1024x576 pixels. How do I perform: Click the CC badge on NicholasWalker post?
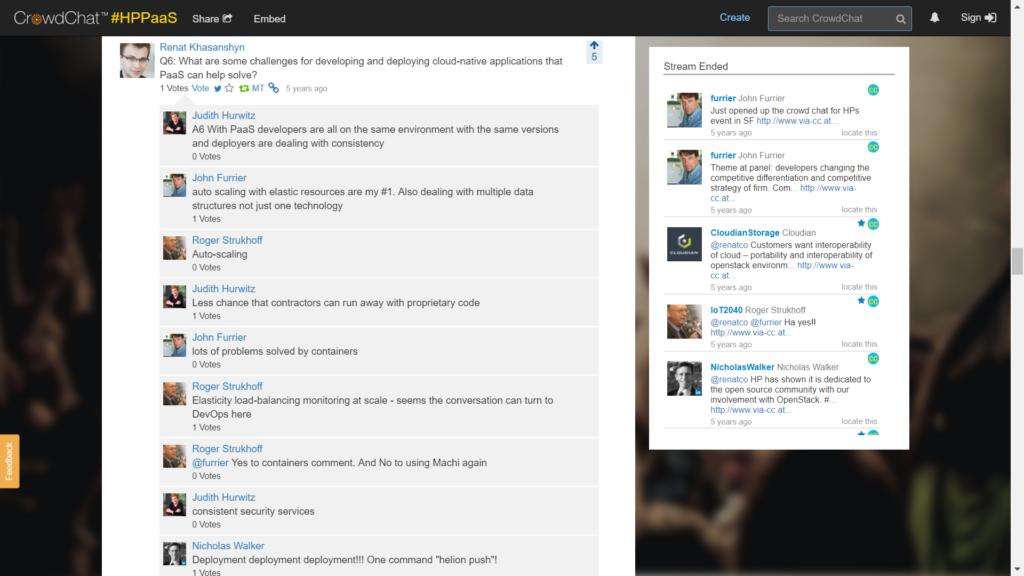click(x=873, y=359)
